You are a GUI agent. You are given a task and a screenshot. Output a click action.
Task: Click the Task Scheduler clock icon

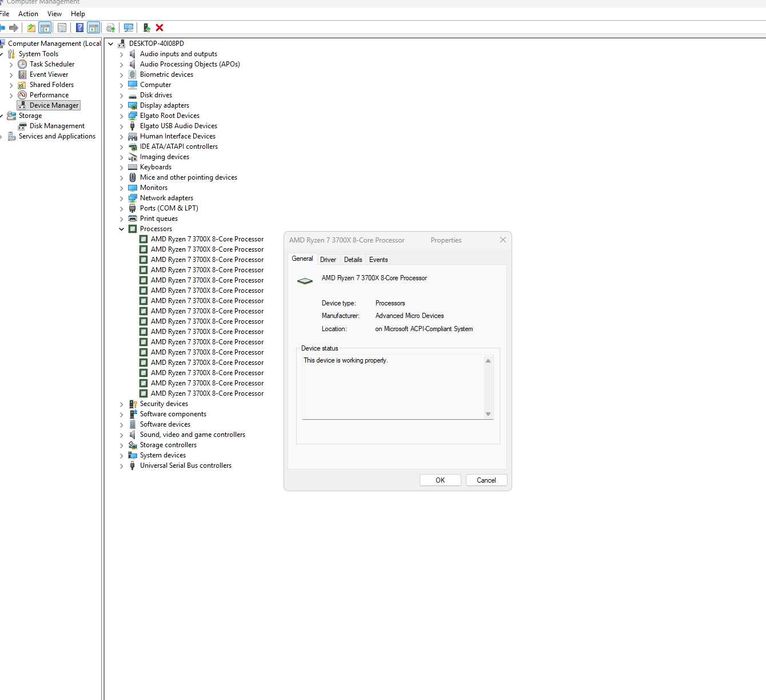pyautogui.click(x=22, y=64)
